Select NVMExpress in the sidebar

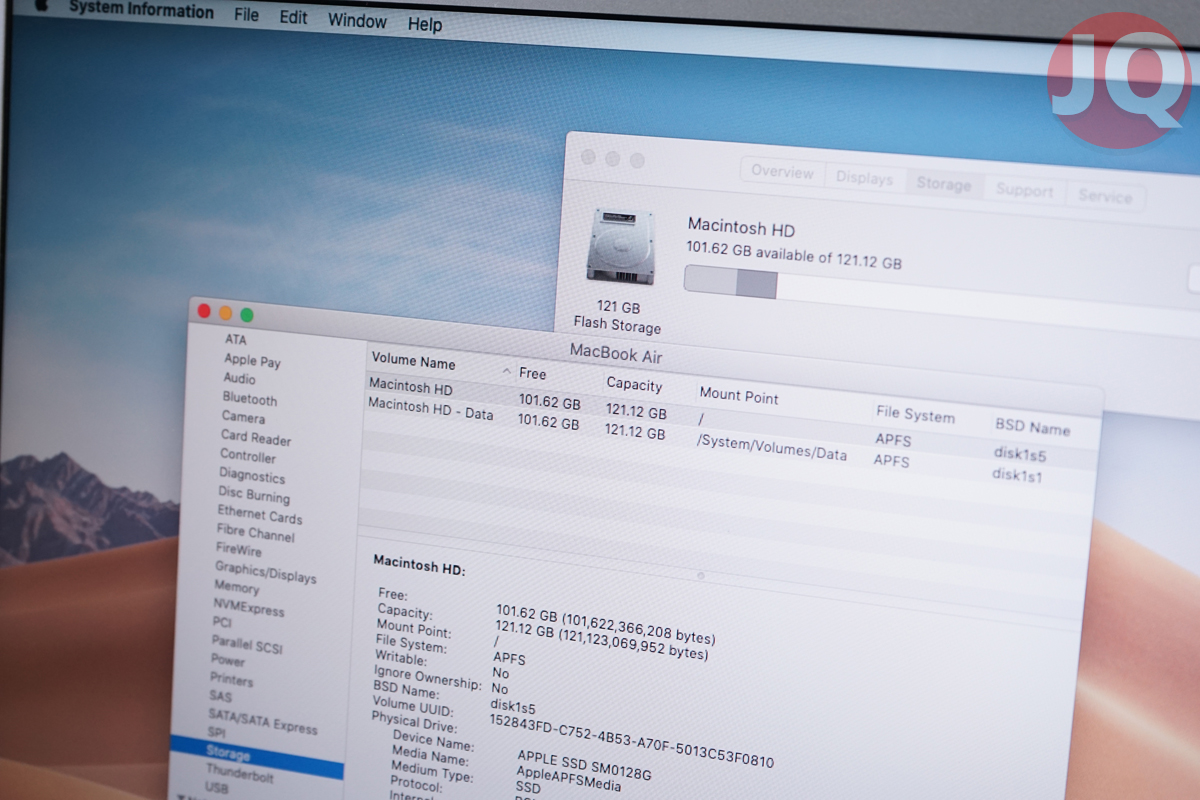[248, 608]
